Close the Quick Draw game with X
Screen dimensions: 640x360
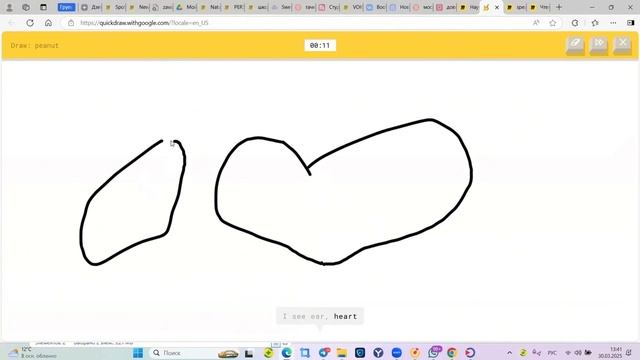coord(622,45)
